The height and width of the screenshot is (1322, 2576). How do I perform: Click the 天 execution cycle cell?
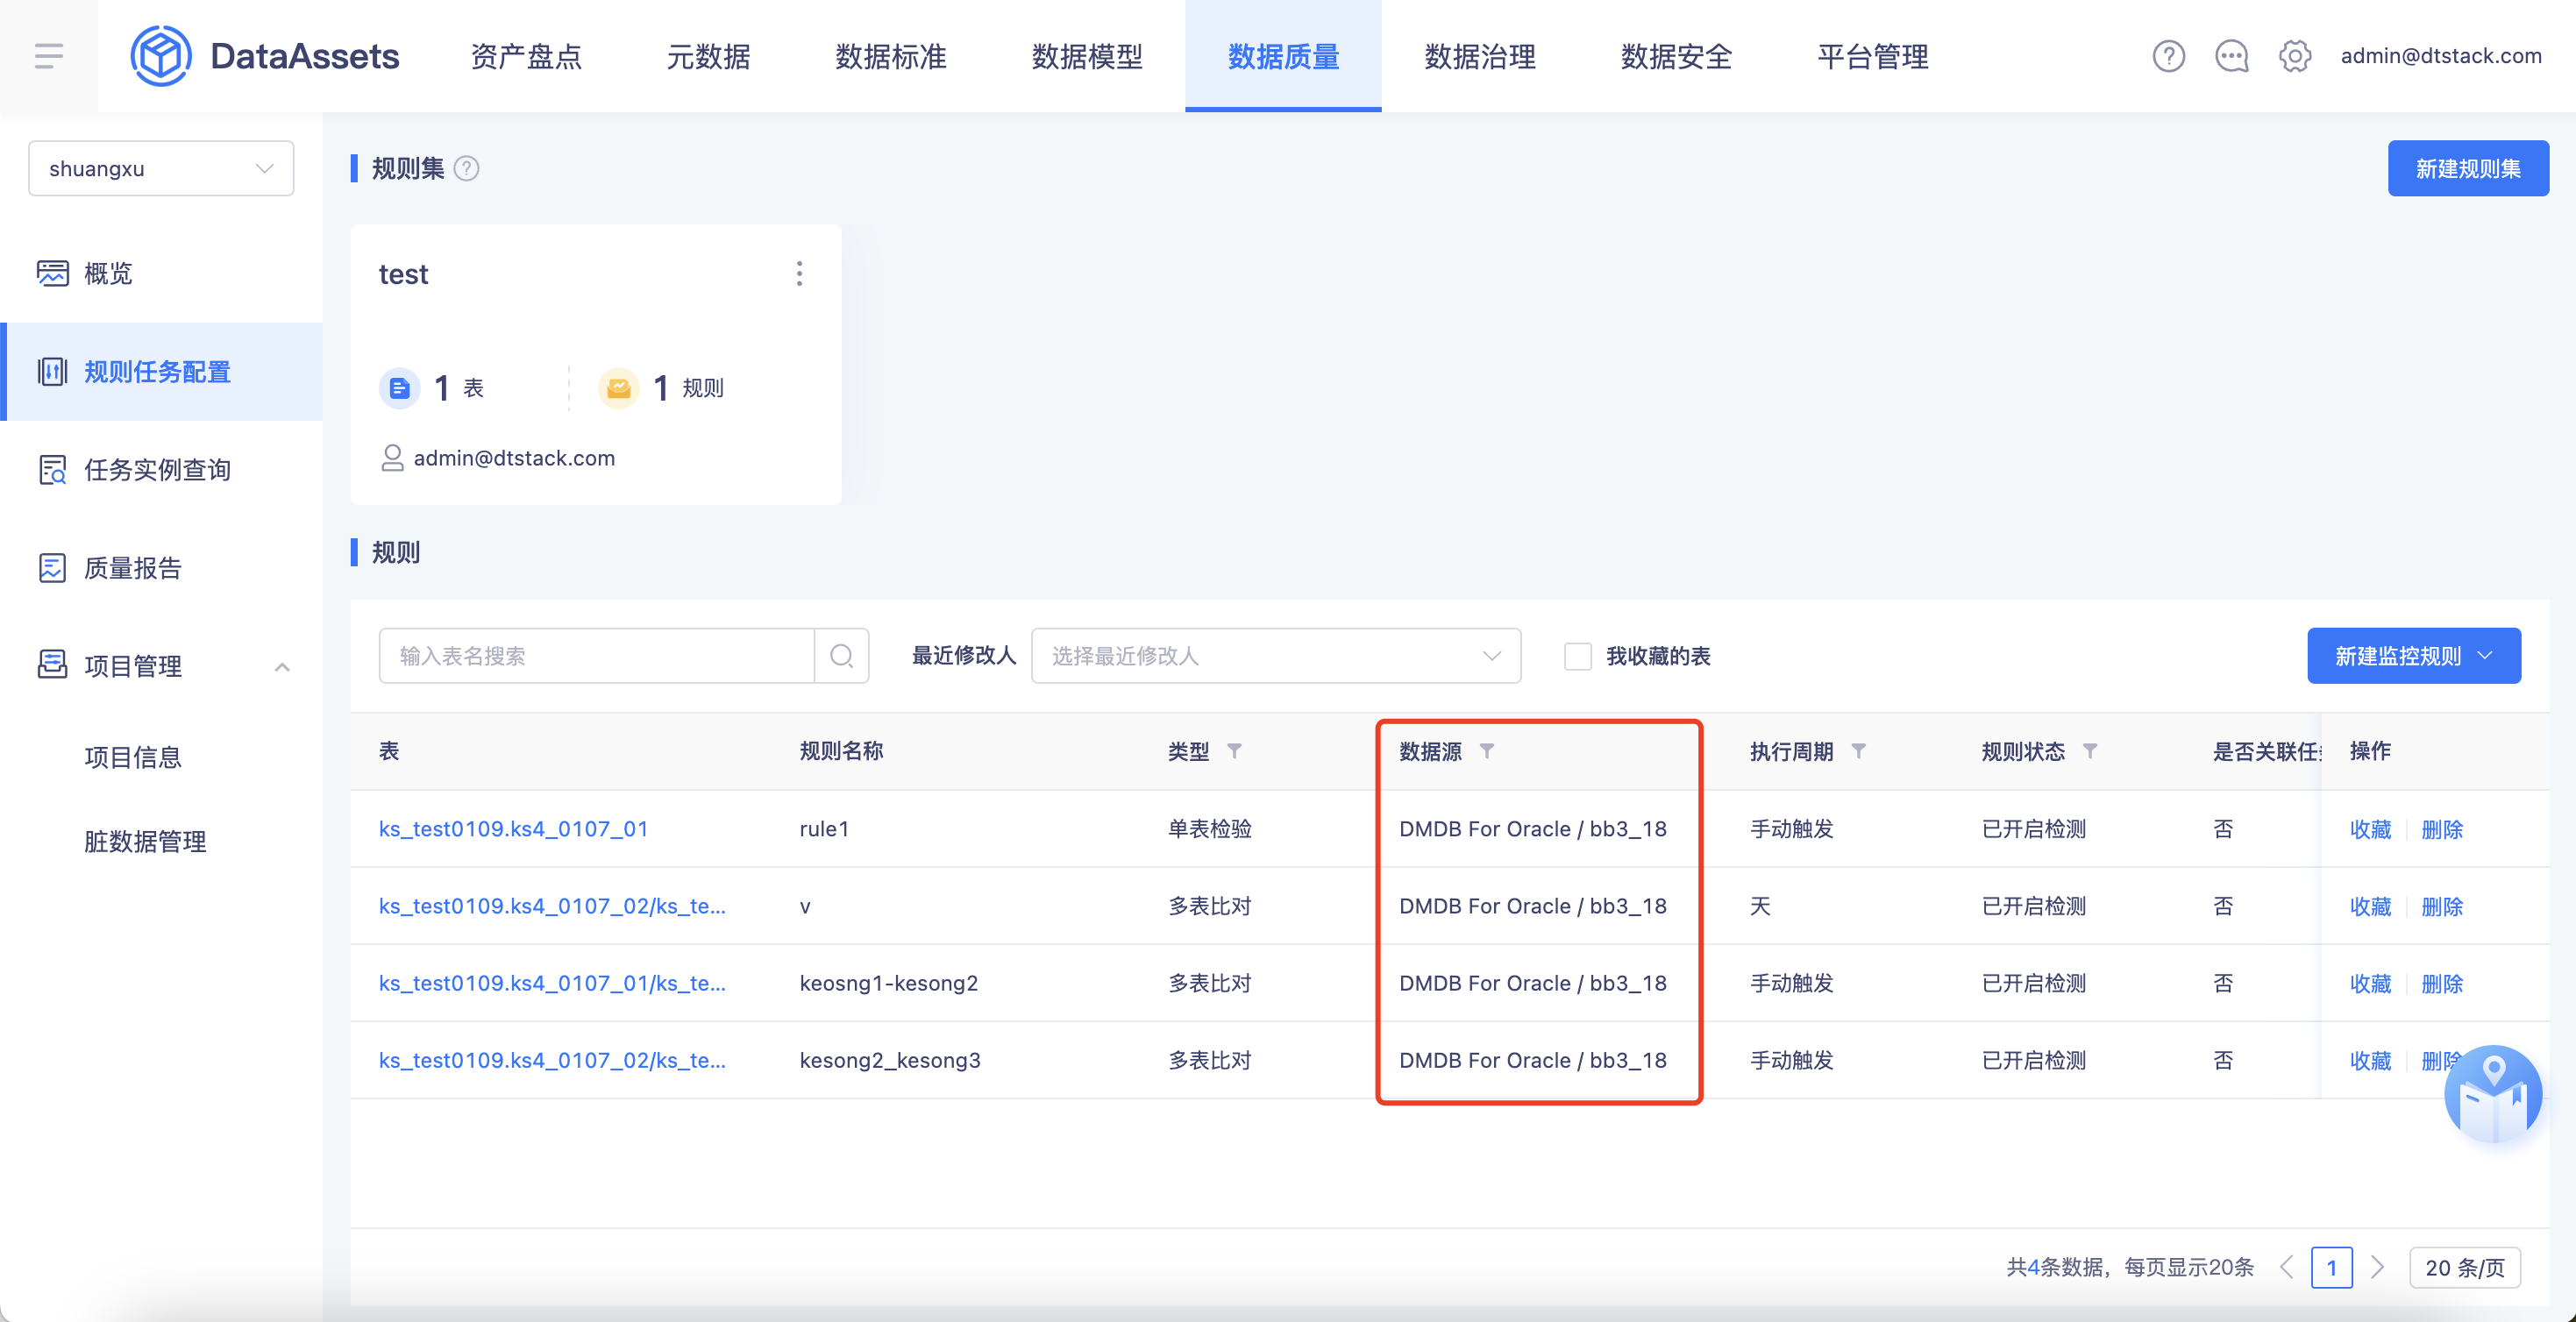pos(1760,906)
